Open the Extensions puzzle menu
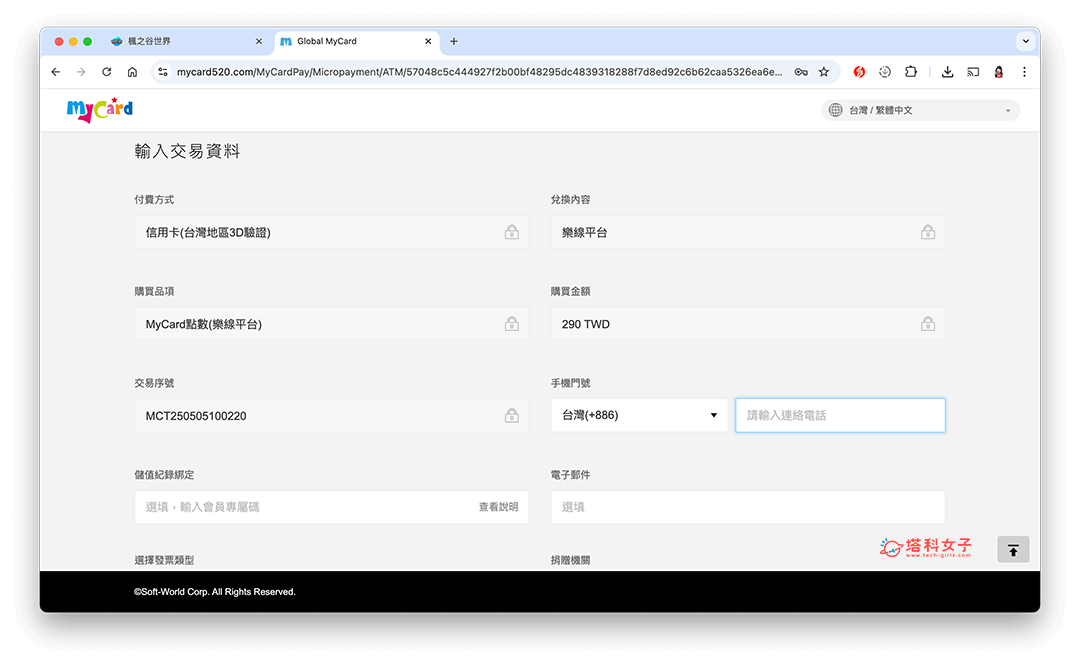The width and height of the screenshot is (1080, 665). [911, 72]
